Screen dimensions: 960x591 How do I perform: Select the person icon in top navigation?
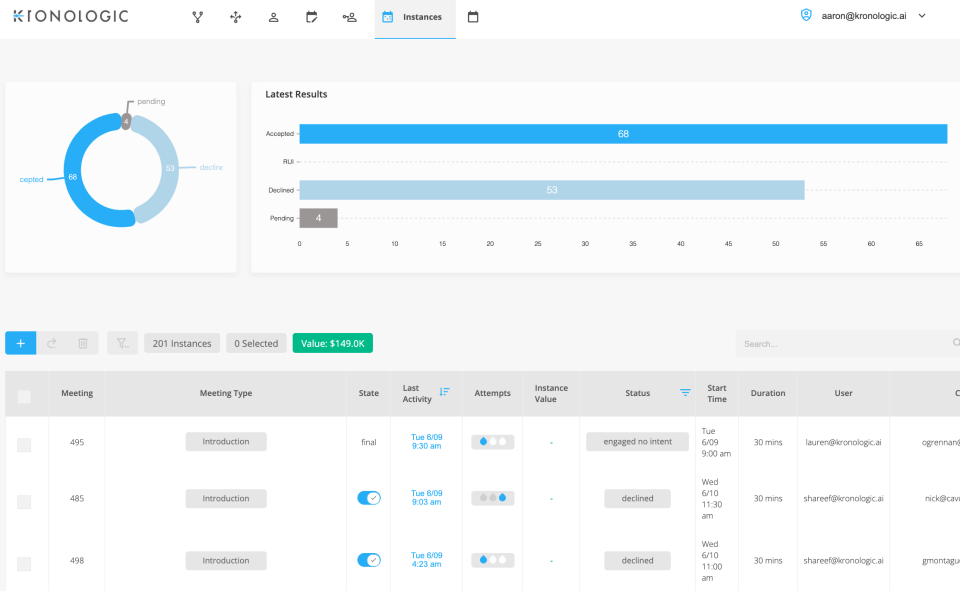click(x=273, y=16)
